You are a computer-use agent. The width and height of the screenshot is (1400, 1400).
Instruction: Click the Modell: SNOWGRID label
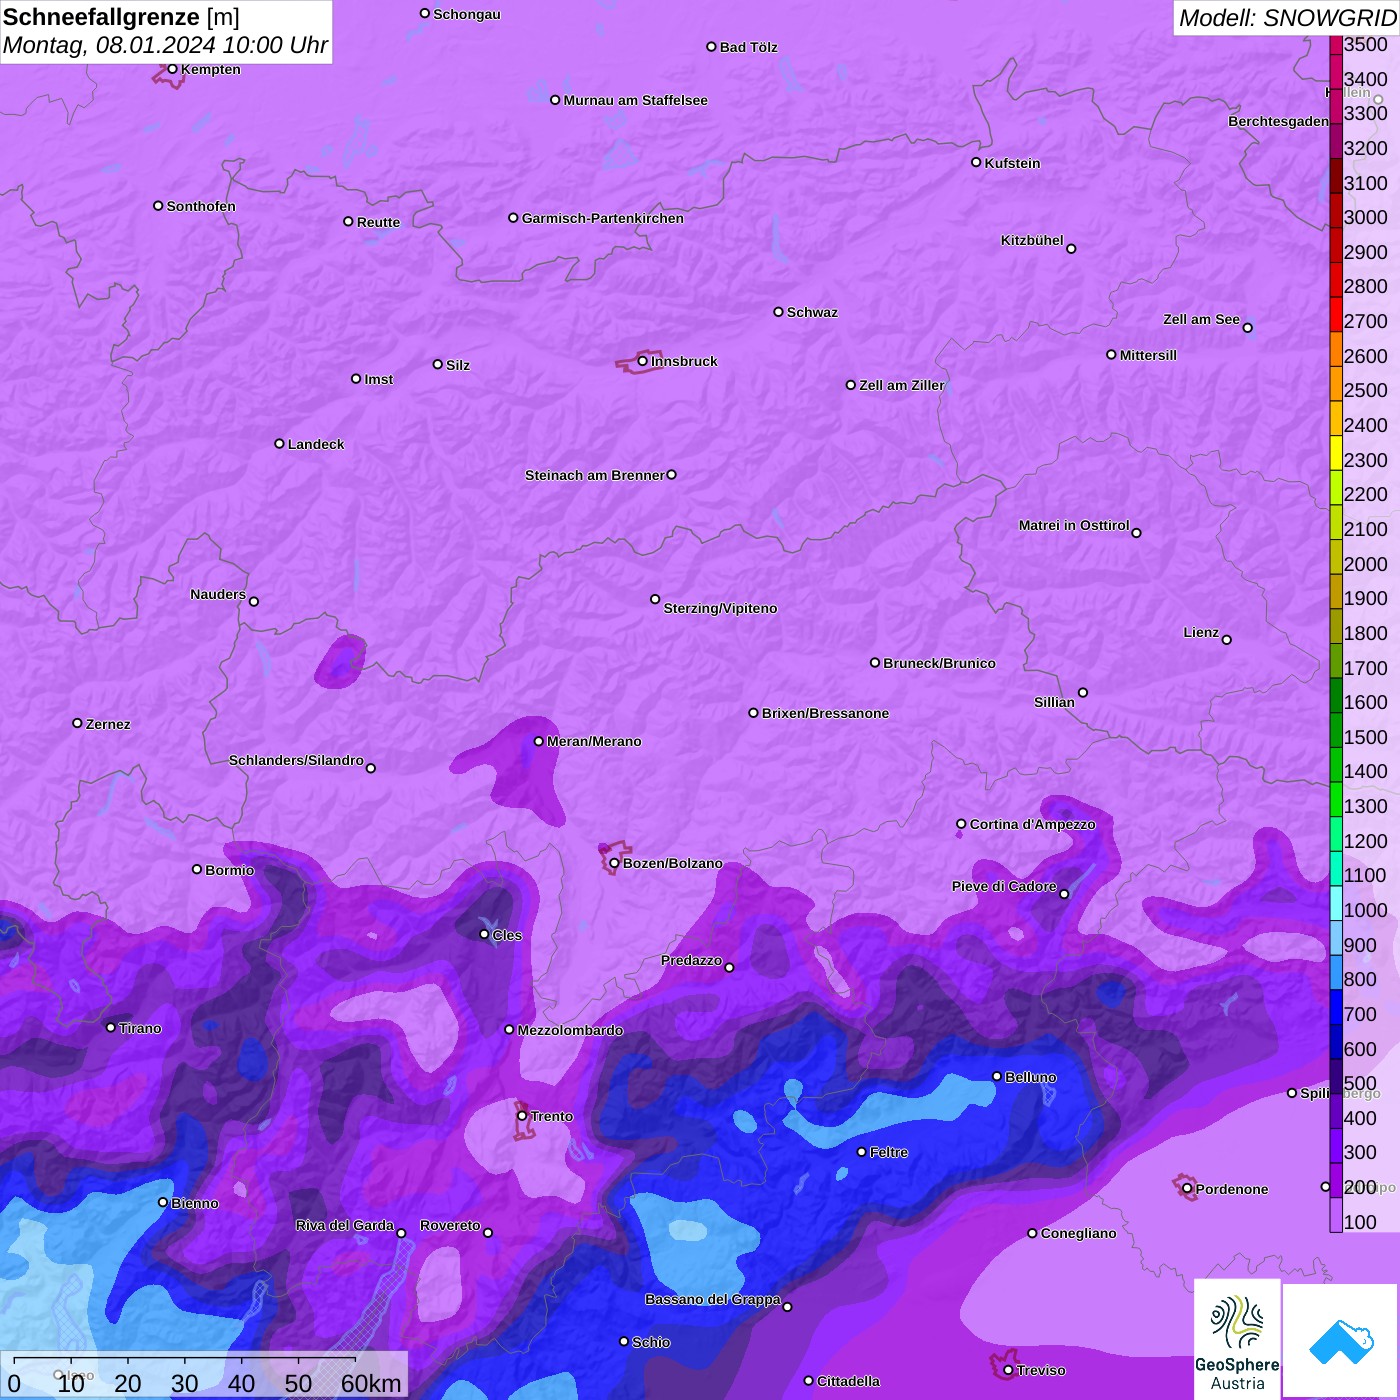click(x=1287, y=17)
